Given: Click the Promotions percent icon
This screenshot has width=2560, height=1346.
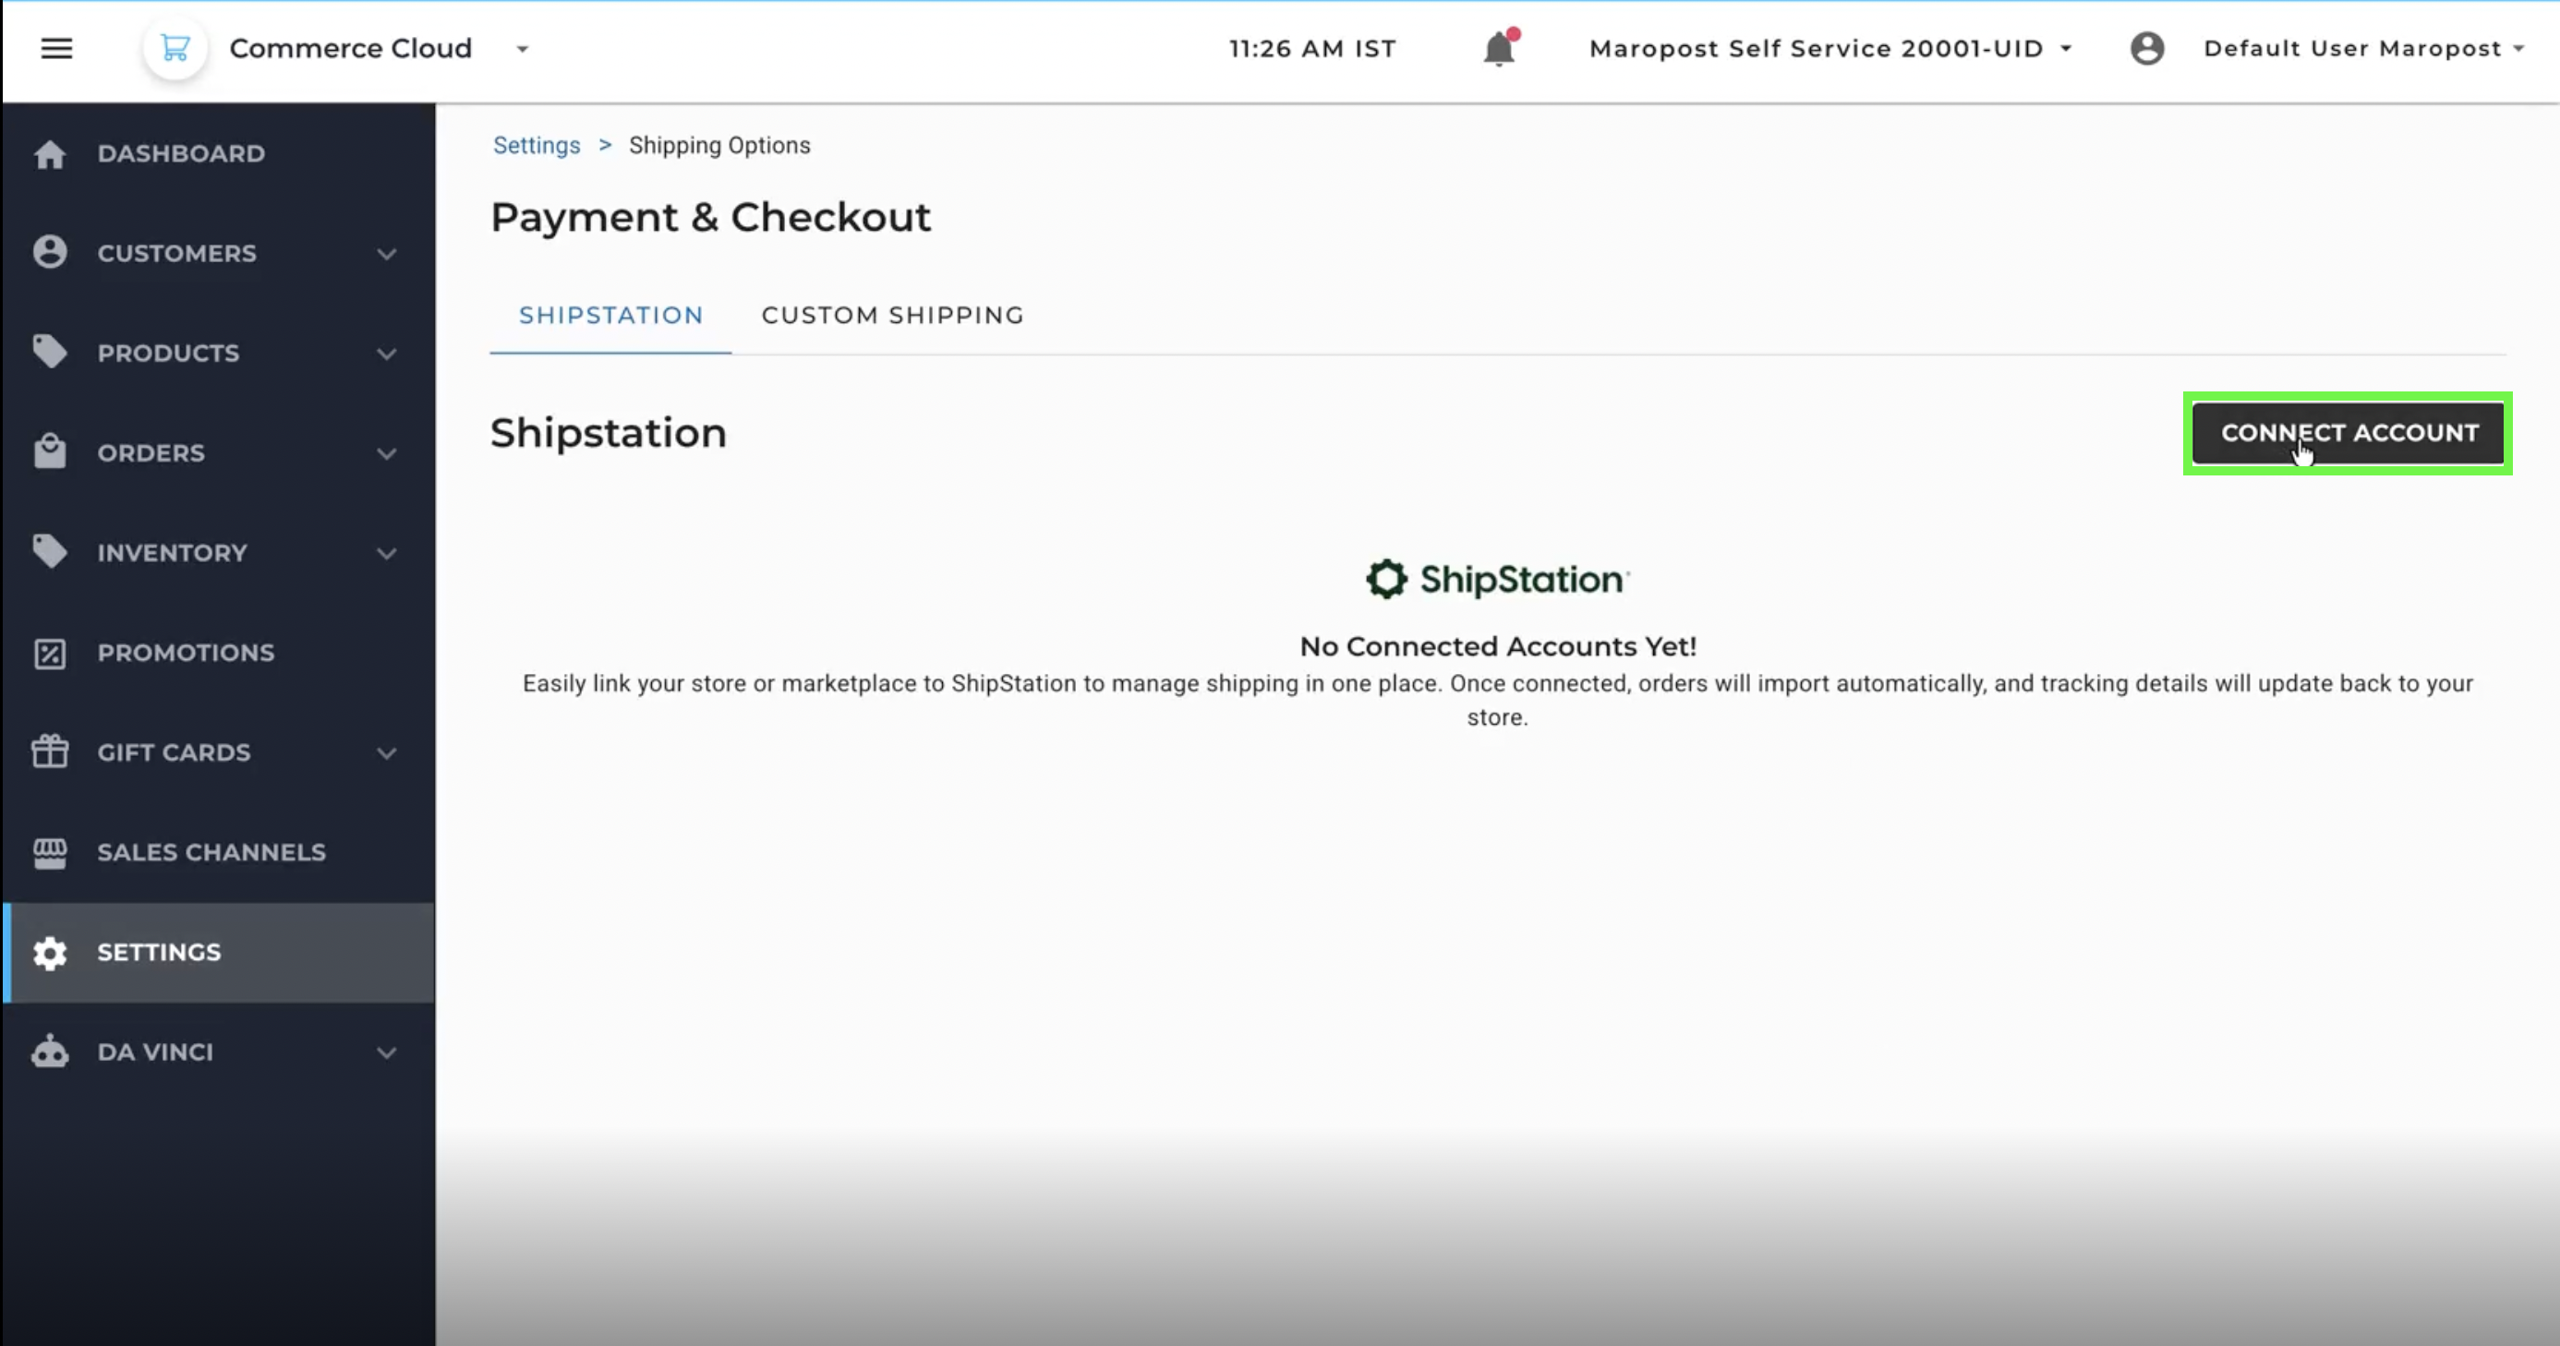Looking at the screenshot, I should point(49,653).
